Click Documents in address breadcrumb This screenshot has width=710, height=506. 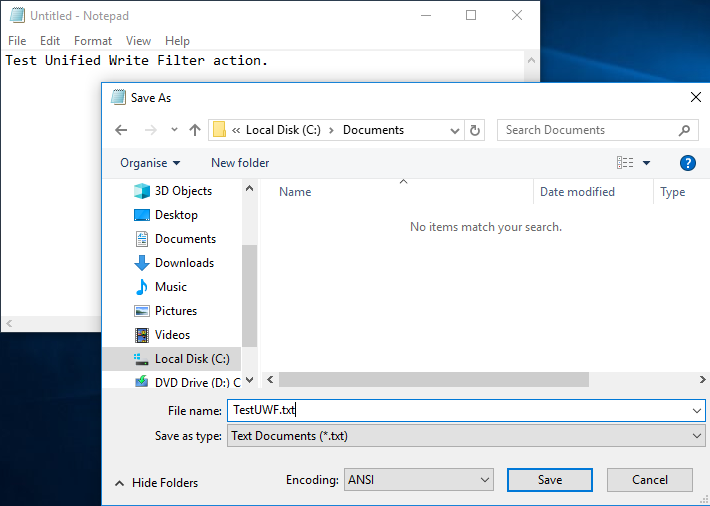(373, 130)
